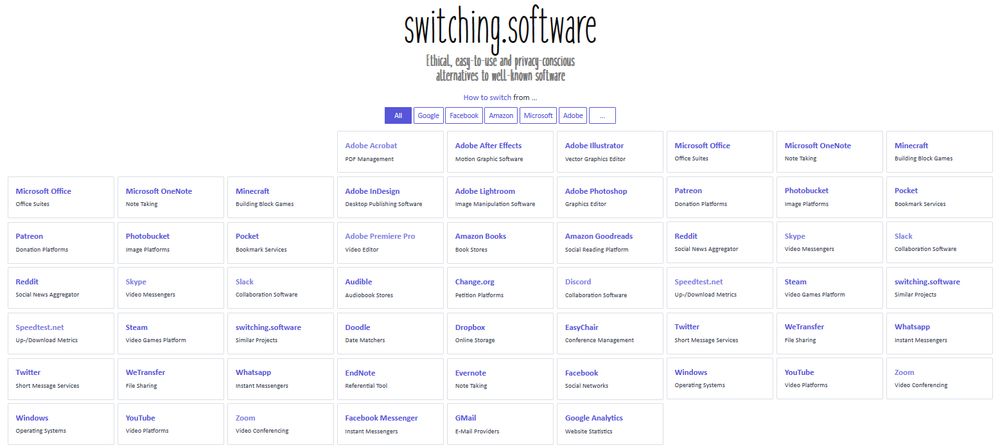Viewport: 1000px width, 448px height.
Task: Open the Facebook Messenger card
Action: [390, 424]
